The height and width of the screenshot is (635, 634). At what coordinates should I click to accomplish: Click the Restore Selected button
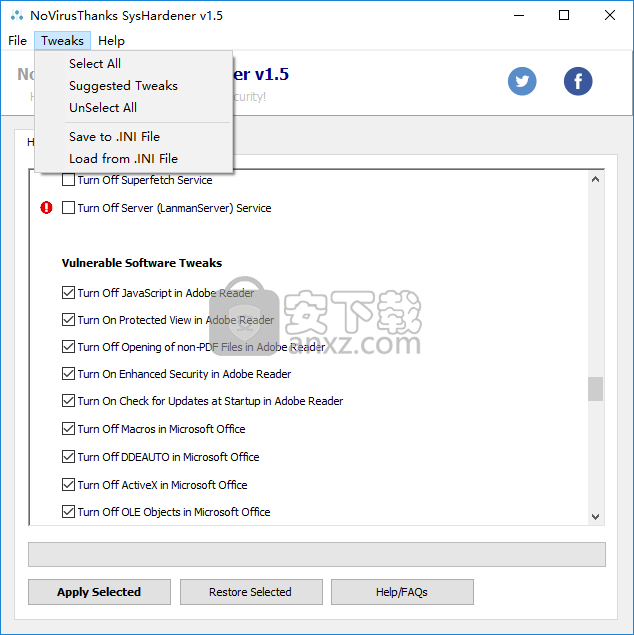tap(251, 592)
